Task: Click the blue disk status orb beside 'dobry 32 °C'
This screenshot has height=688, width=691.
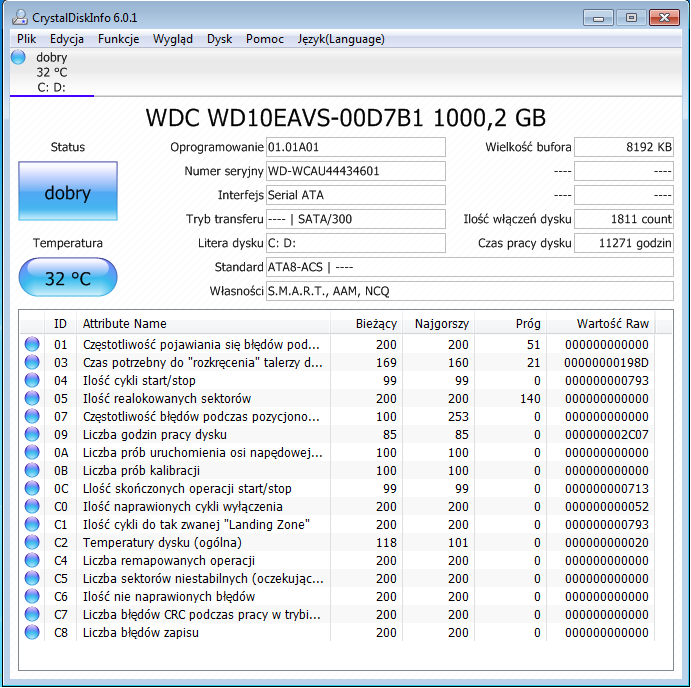Action: pyautogui.click(x=19, y=57)
